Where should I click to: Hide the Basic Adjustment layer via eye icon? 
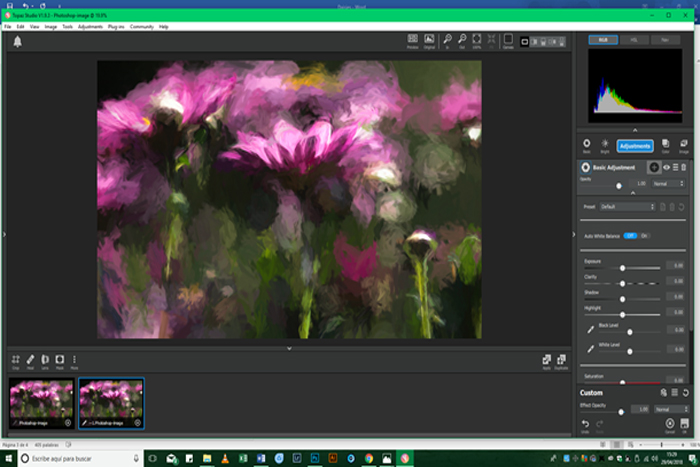point(666,167)
